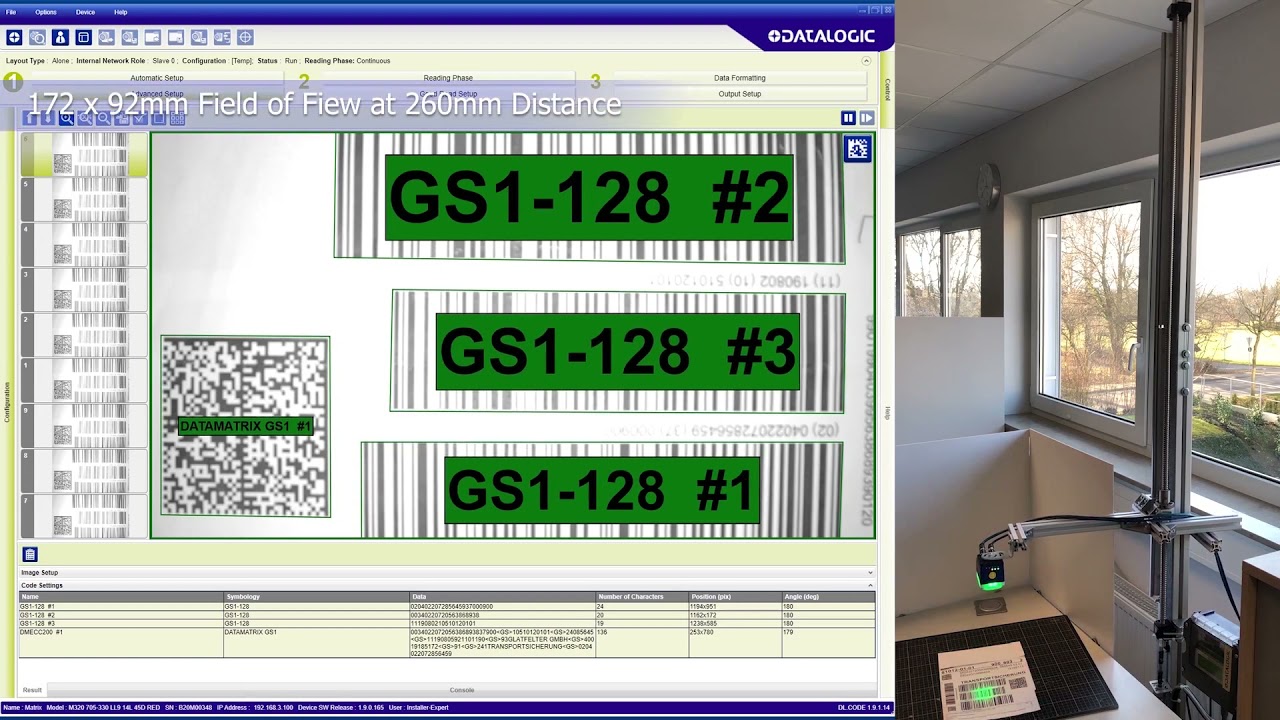
Task: Click the Angle (deg) column header
Action: [828, 597]
